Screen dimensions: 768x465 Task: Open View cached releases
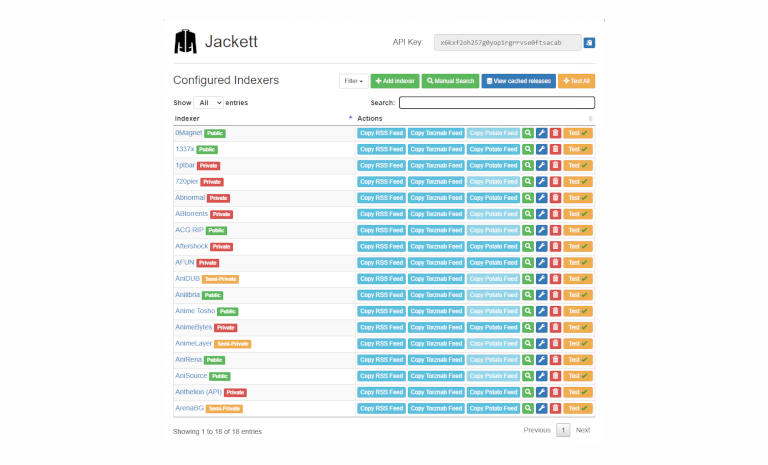click(x=519, y=81)
